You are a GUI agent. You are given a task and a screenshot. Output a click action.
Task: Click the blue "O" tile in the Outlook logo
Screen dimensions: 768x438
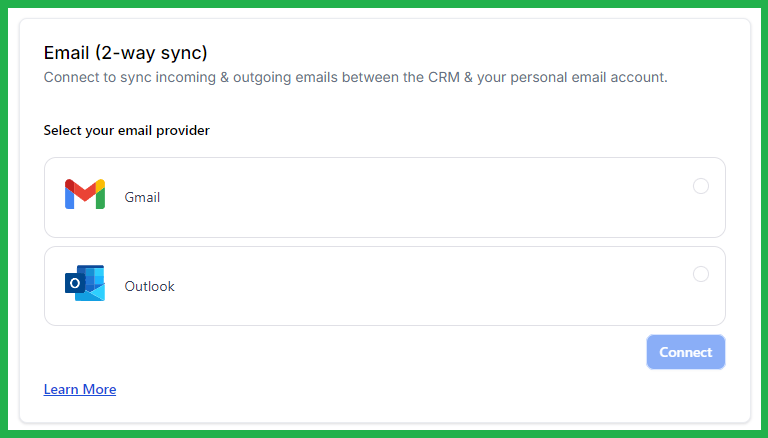point(73,285)
